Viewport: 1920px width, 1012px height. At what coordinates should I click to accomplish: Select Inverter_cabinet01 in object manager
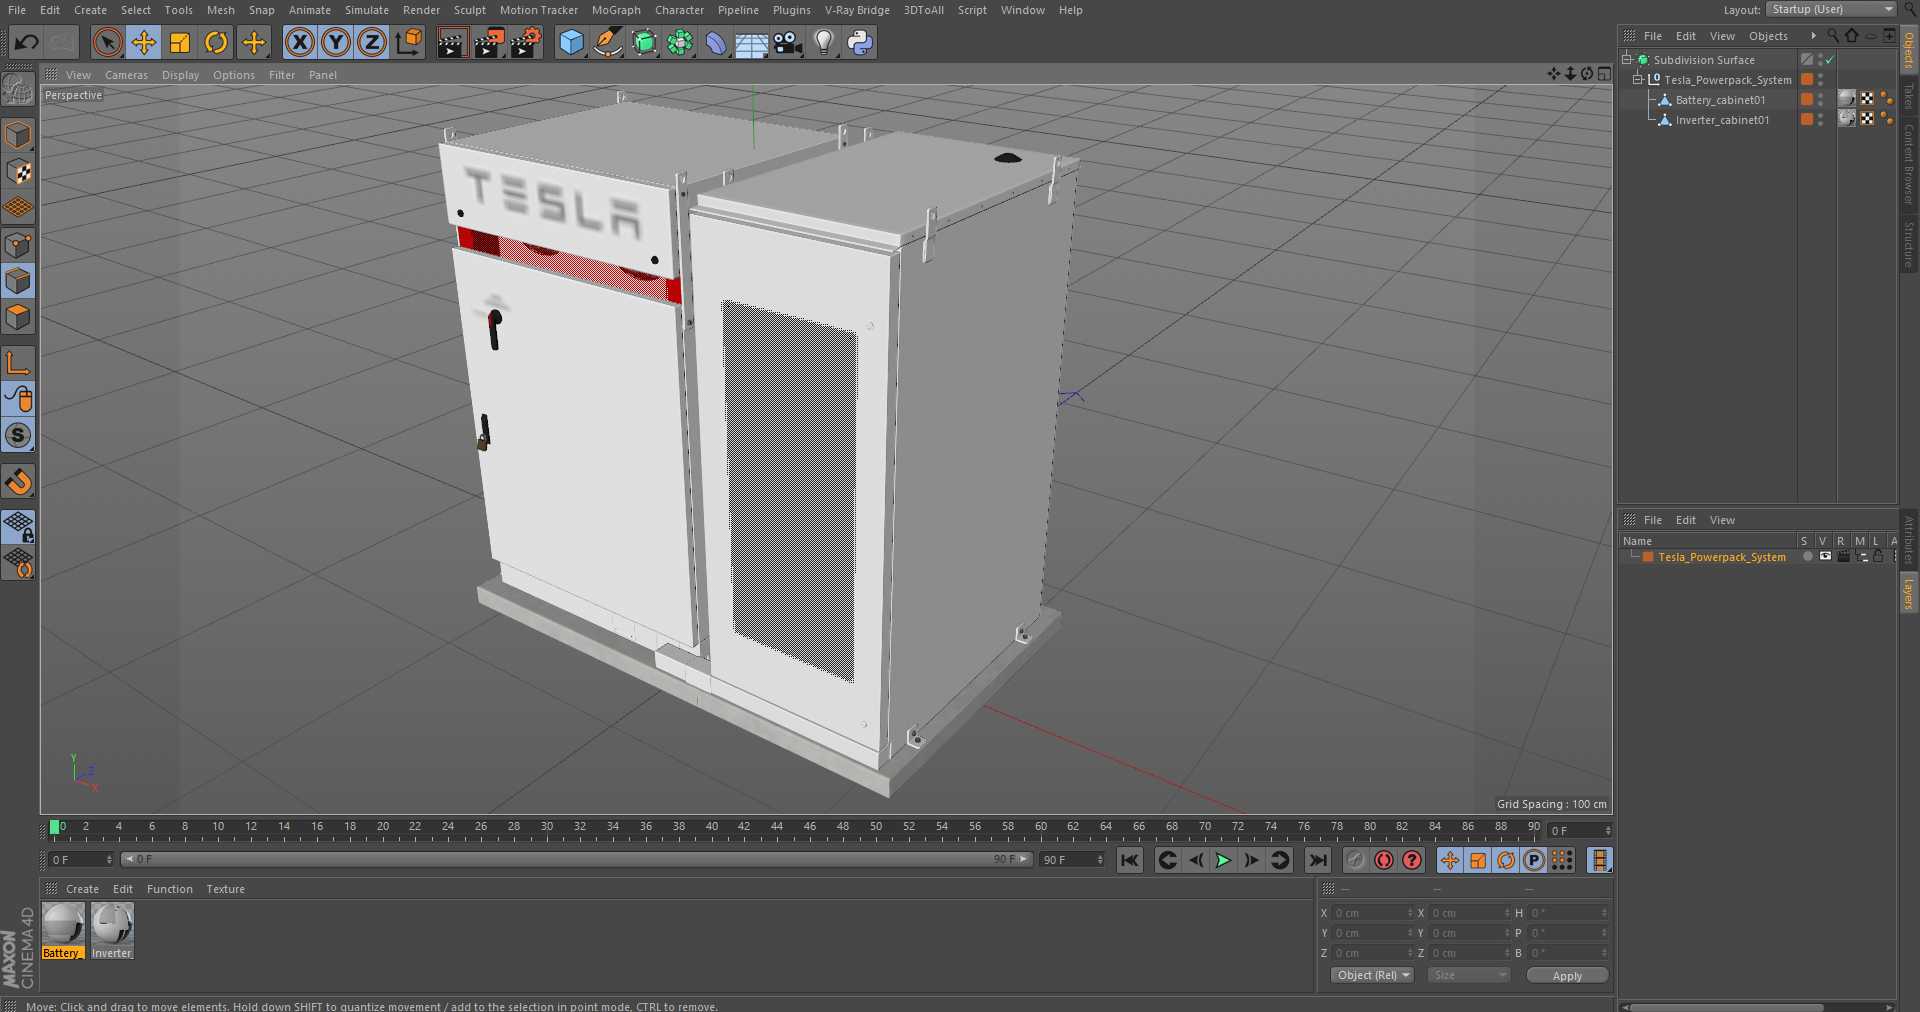pyautogui.click(x=1722, y=120)
